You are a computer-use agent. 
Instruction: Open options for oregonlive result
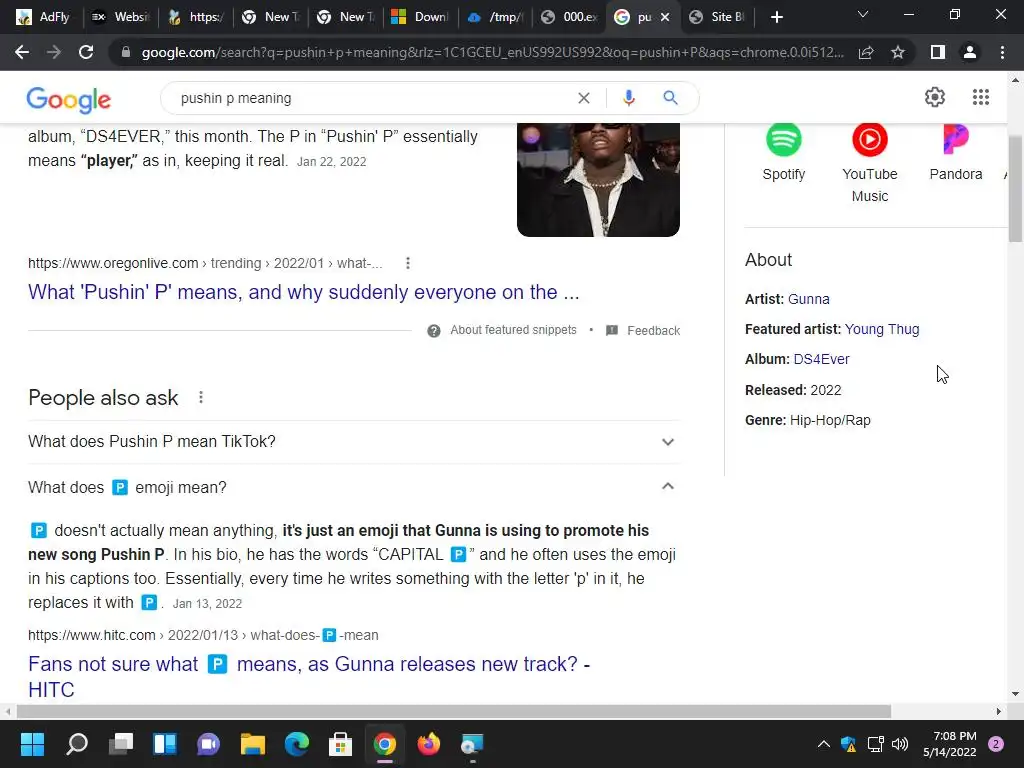tap(408, 263)
